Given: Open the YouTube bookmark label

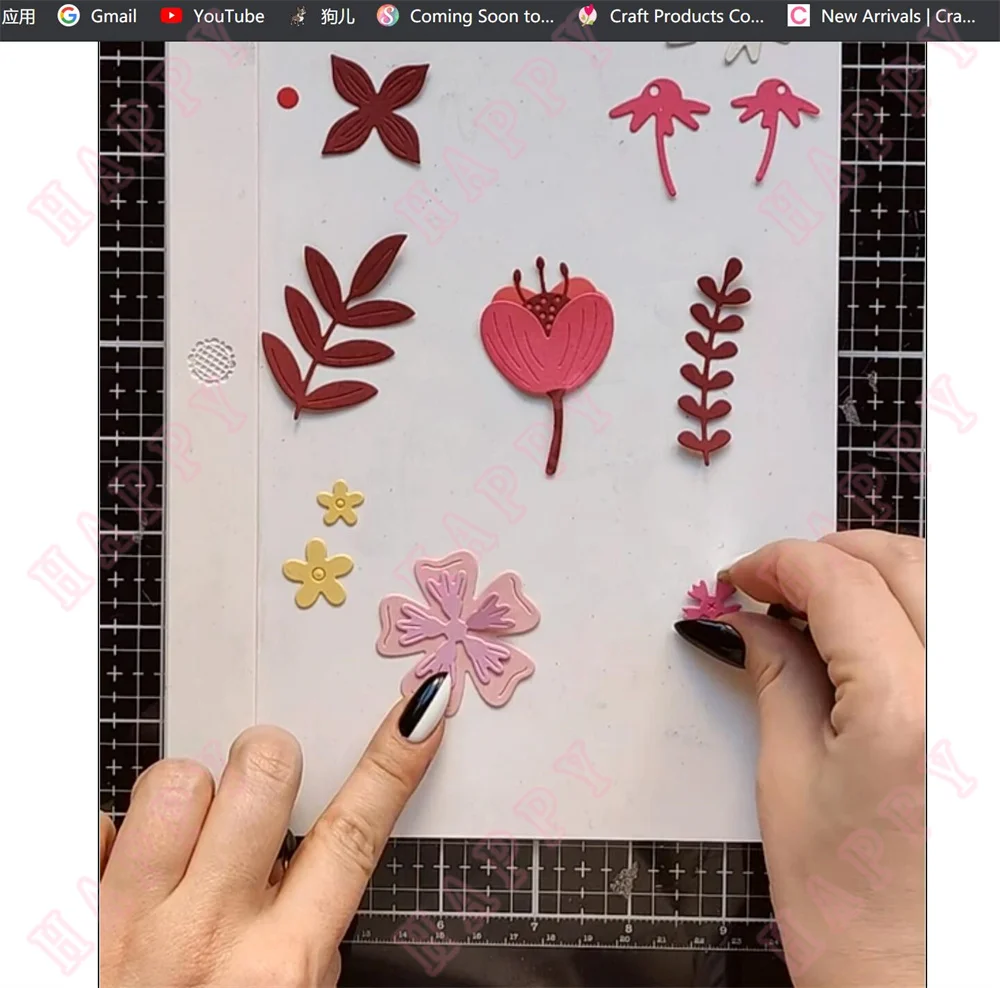Looking at the screenshot, I should [229, 16].
